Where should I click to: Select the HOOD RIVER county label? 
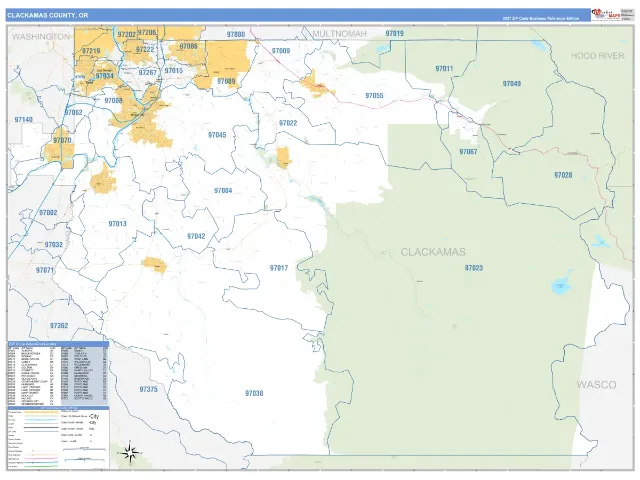coord(598,56)
